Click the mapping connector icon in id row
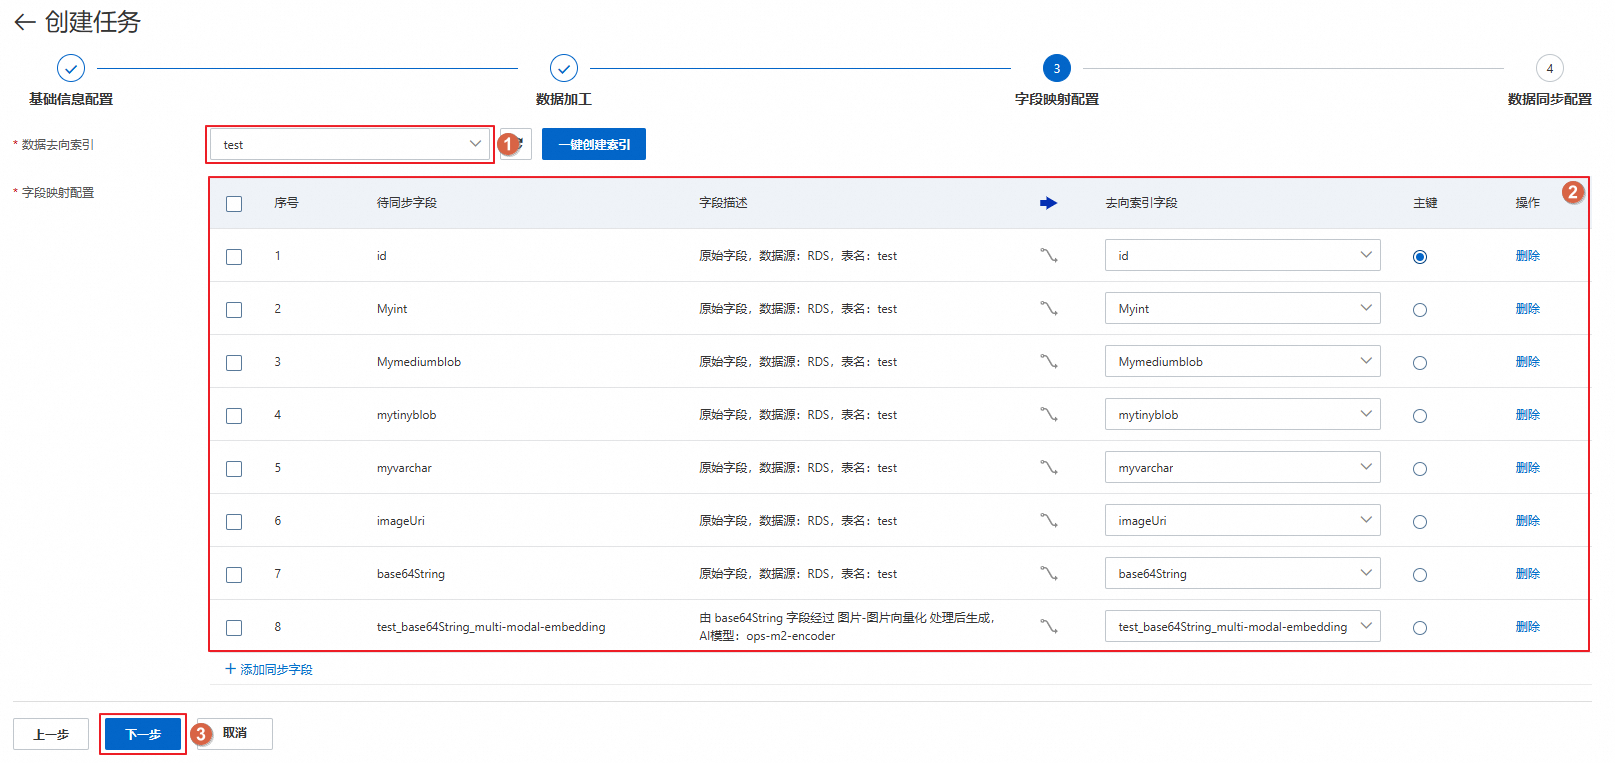This screenshot has width=1615, height=763. point(1048,255)
